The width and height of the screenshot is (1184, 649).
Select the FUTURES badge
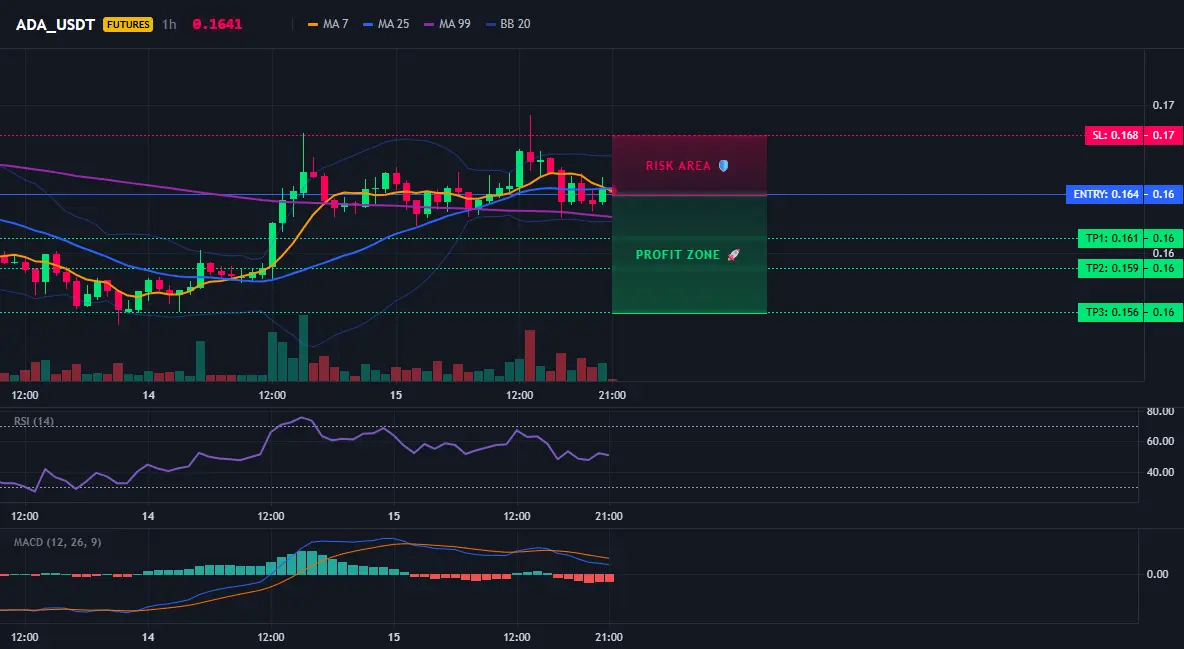pyautogui.click(x=128, y=24)
